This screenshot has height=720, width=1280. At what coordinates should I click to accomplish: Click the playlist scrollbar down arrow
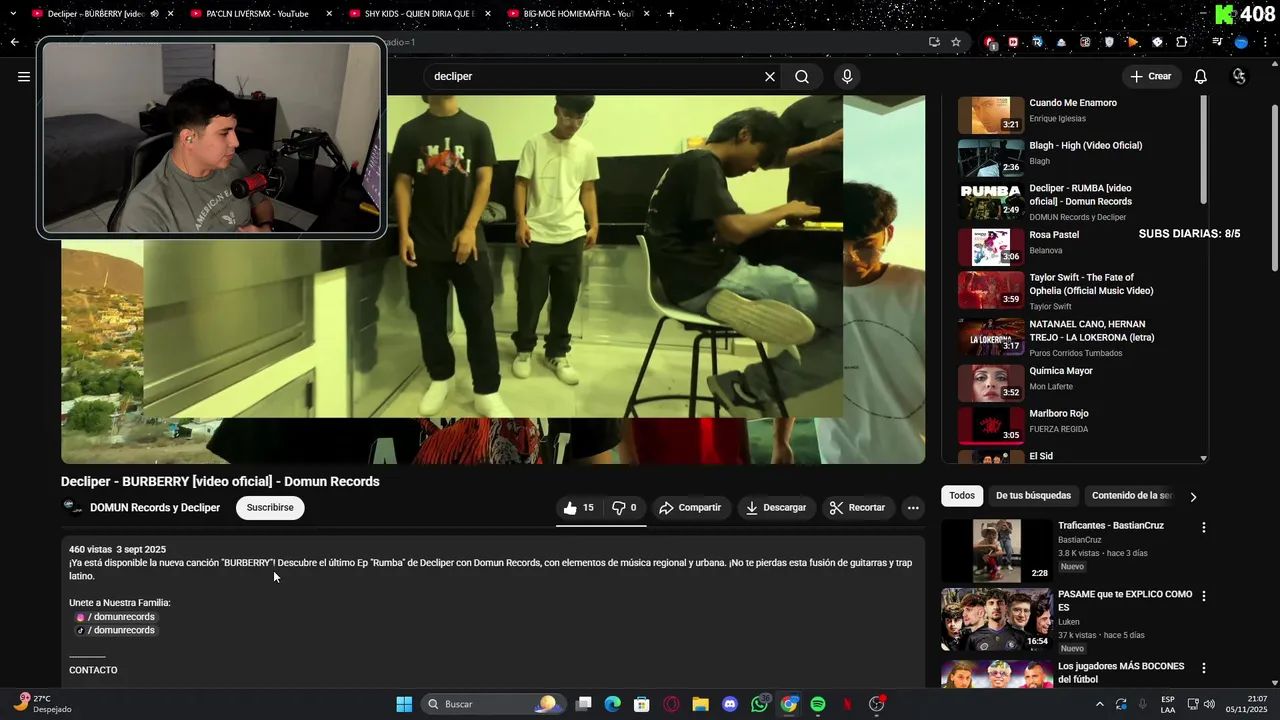tap(1203, 458)
